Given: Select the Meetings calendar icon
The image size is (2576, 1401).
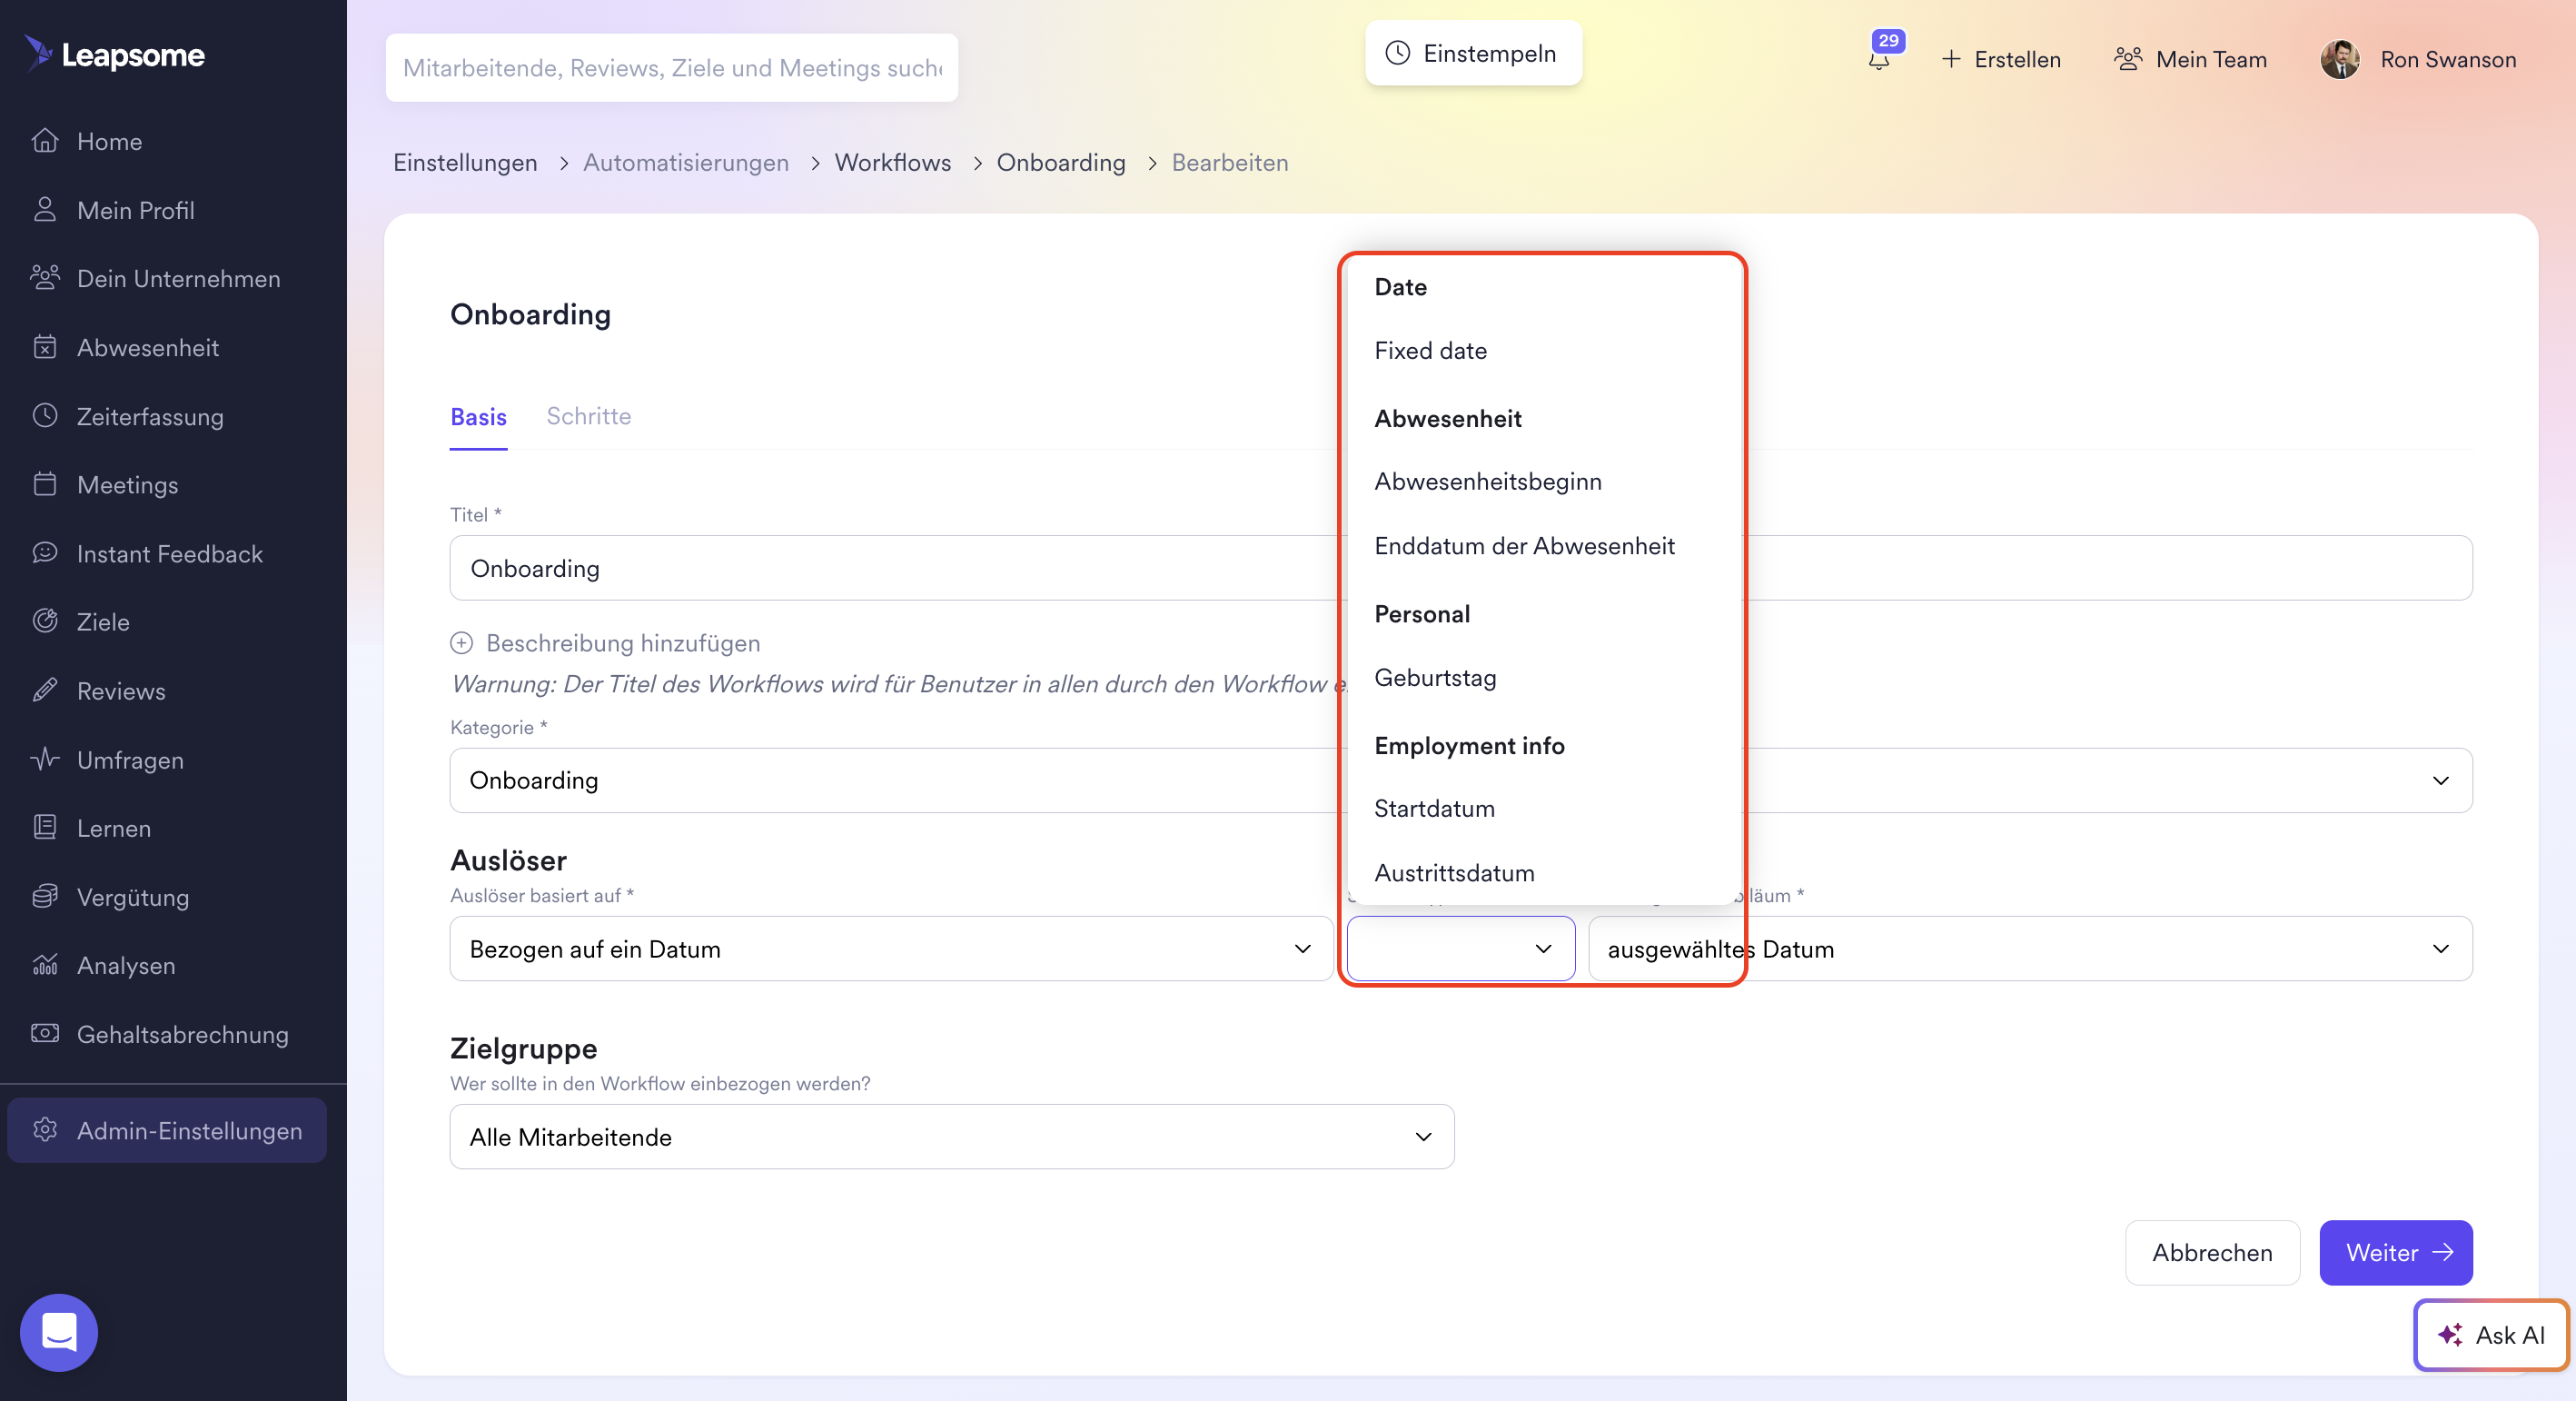Looking at the screenshot, I should point(45,484).
